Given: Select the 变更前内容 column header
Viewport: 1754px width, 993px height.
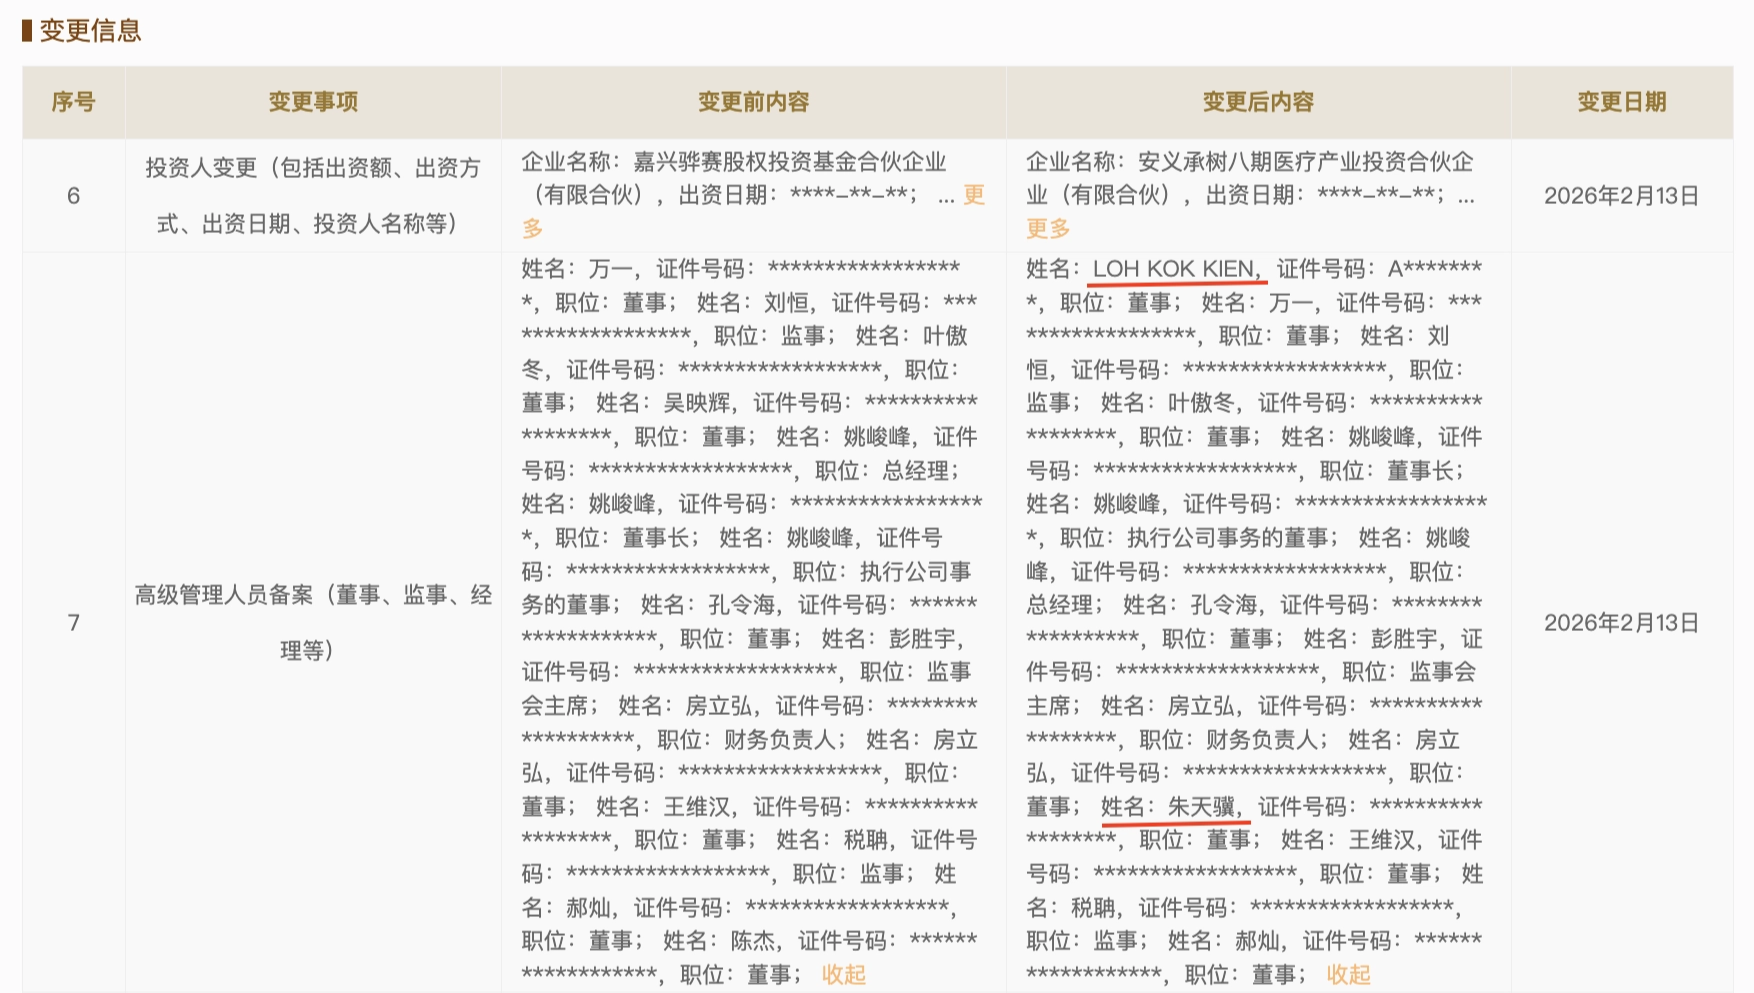Looking at the screenshot, I should (755, 101).
